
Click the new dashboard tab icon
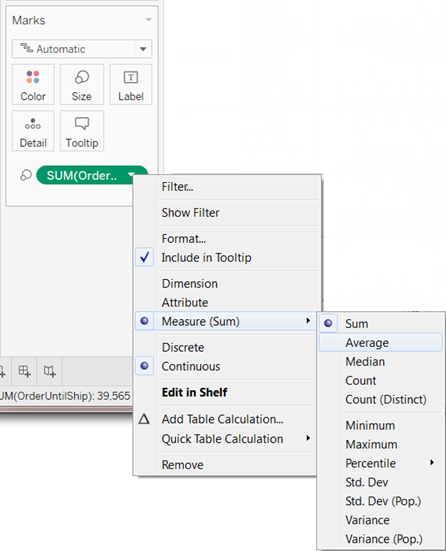[x=25, y=371]
